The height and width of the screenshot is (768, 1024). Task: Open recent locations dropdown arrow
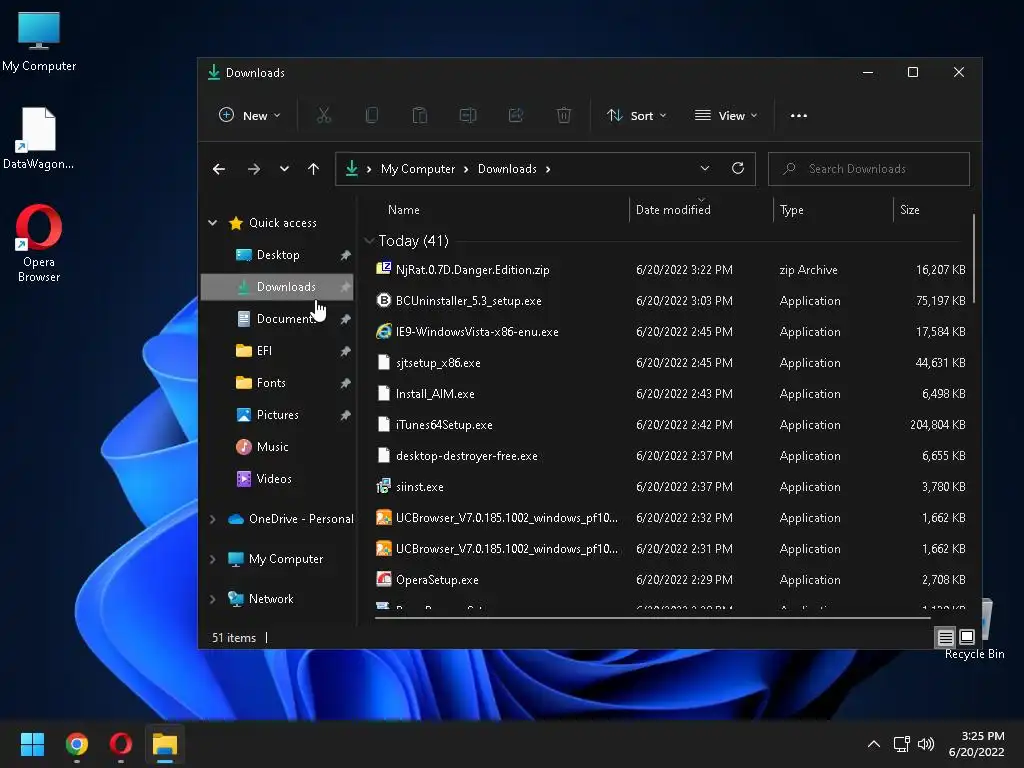click(x=284, y=169)
